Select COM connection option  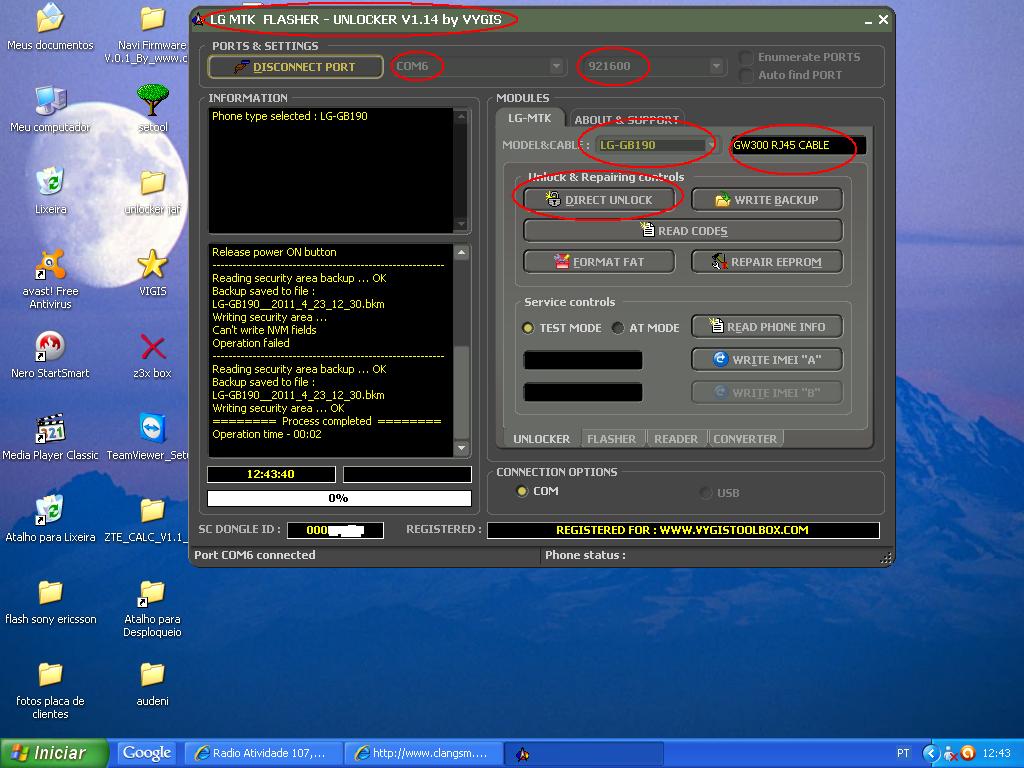click(x=521, y=491)
